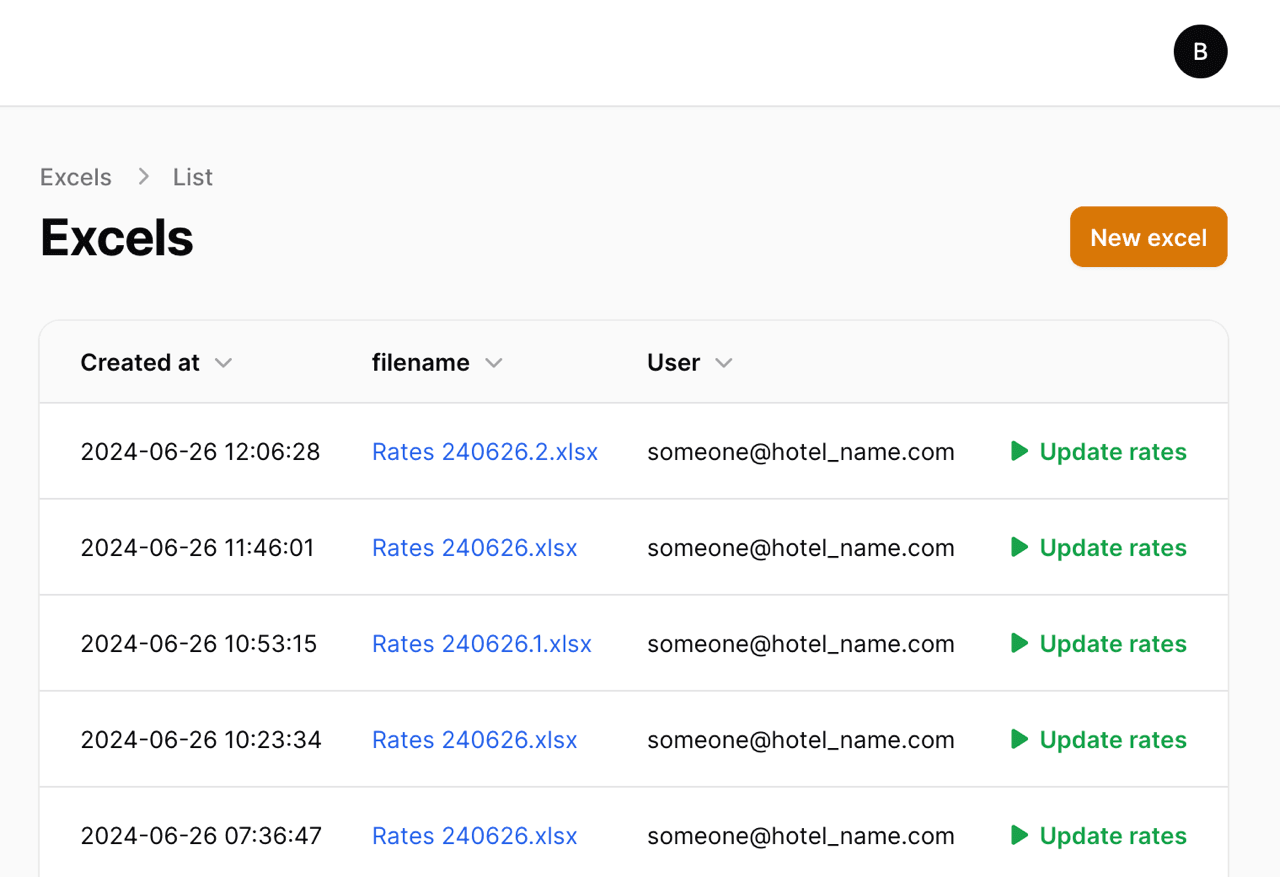Viewport: 1280px width, 877px height.
Task: Click Rates 240626.xlsx in the 10:23:34 row
Action: [474, 740]
